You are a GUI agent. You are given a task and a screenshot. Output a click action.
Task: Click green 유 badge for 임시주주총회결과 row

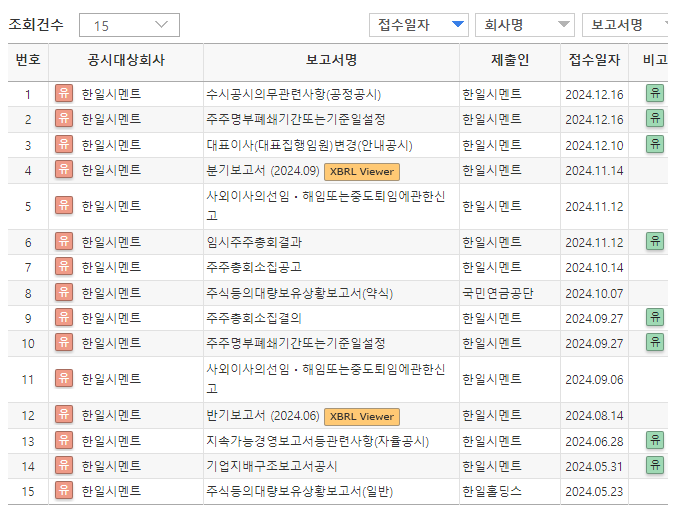coord(655,241)
